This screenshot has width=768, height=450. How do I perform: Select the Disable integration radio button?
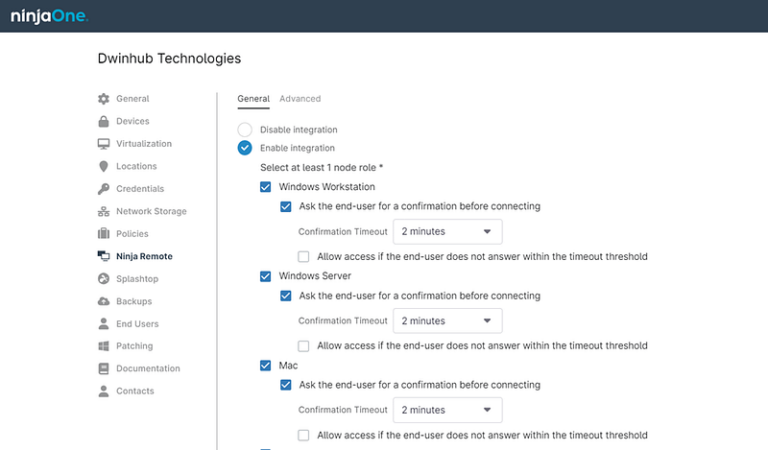[x=245, y=130]
